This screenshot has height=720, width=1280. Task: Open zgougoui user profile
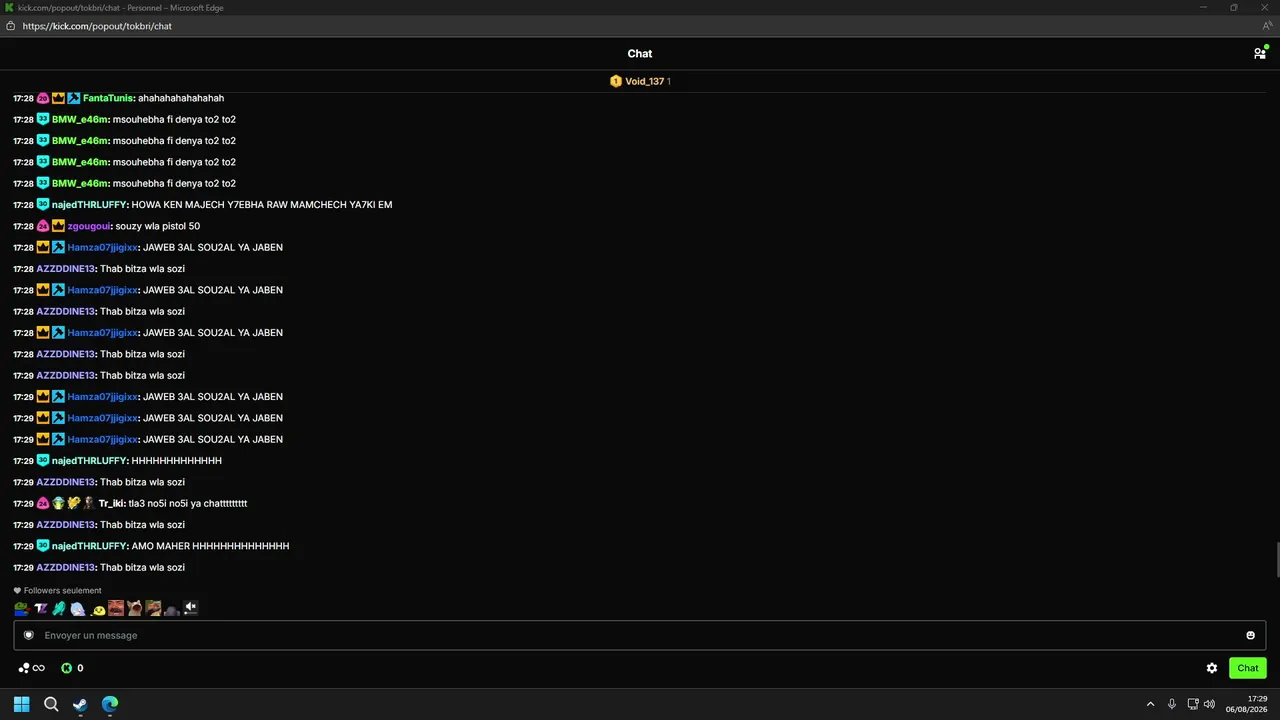89,226
